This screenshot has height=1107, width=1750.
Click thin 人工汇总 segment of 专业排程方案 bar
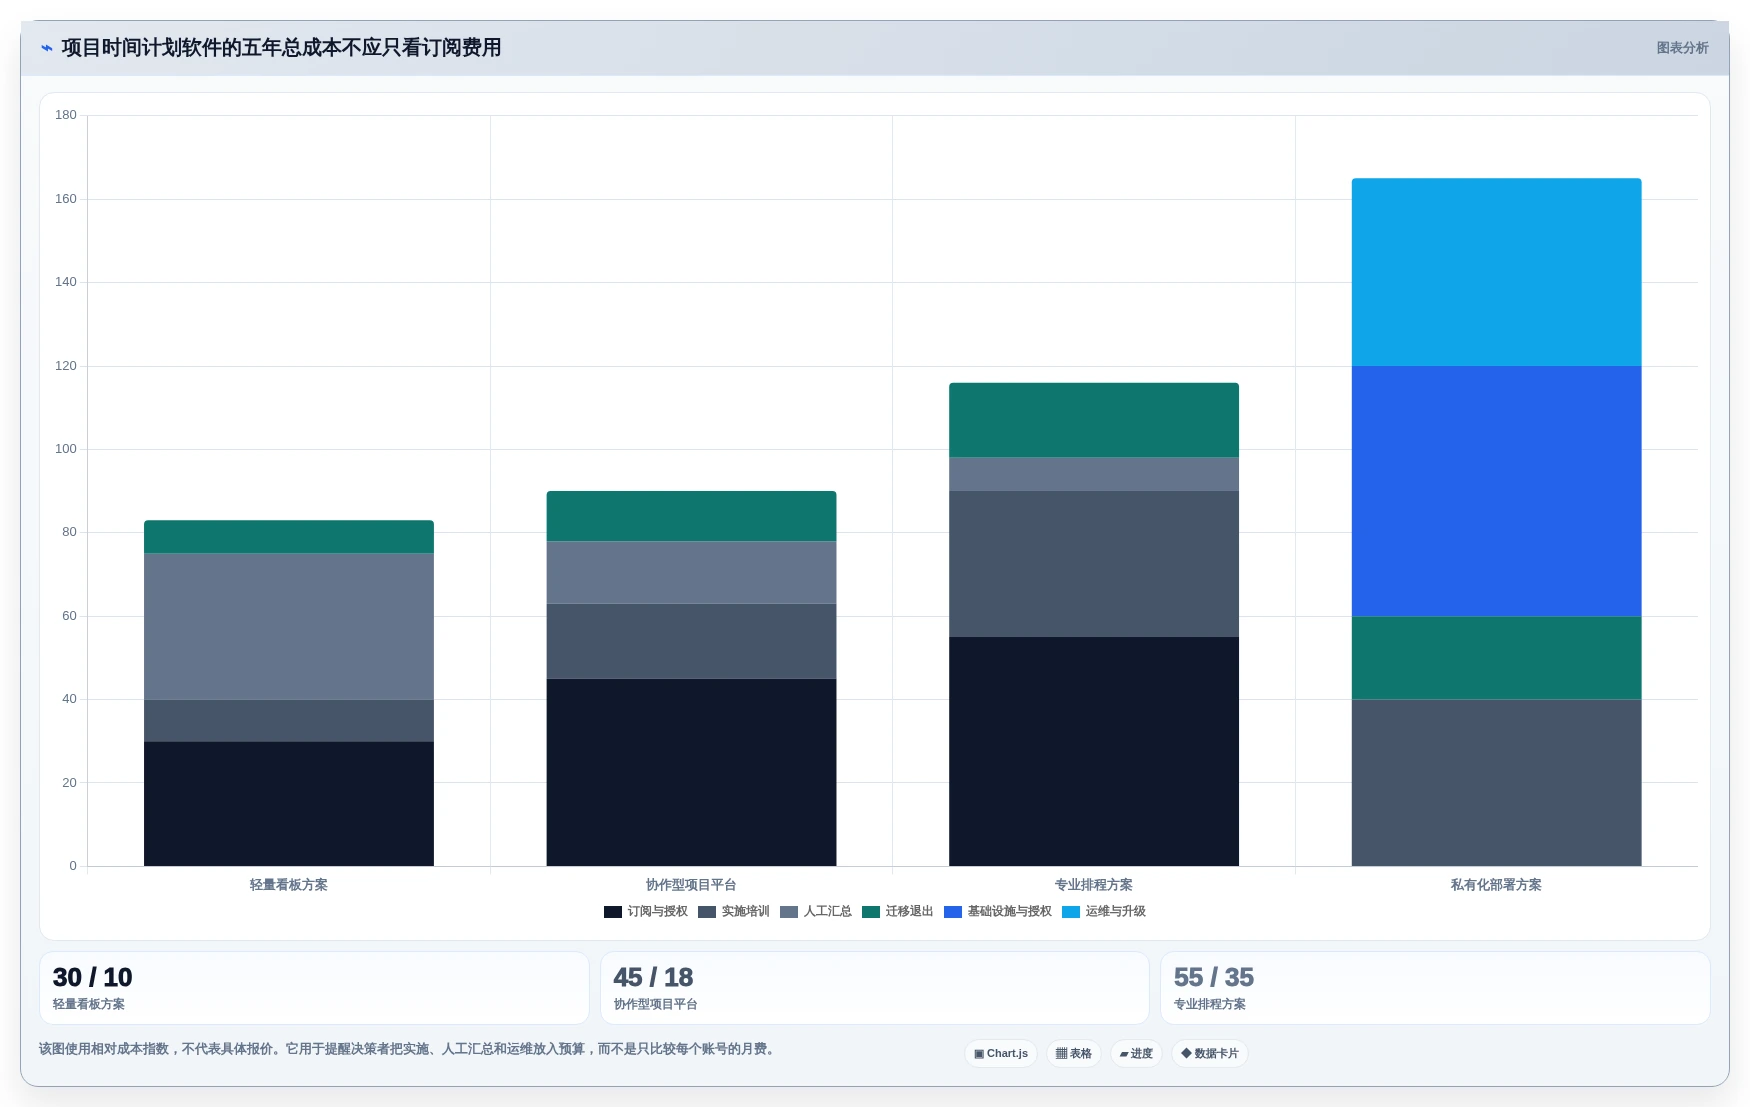pos(1094,474)
